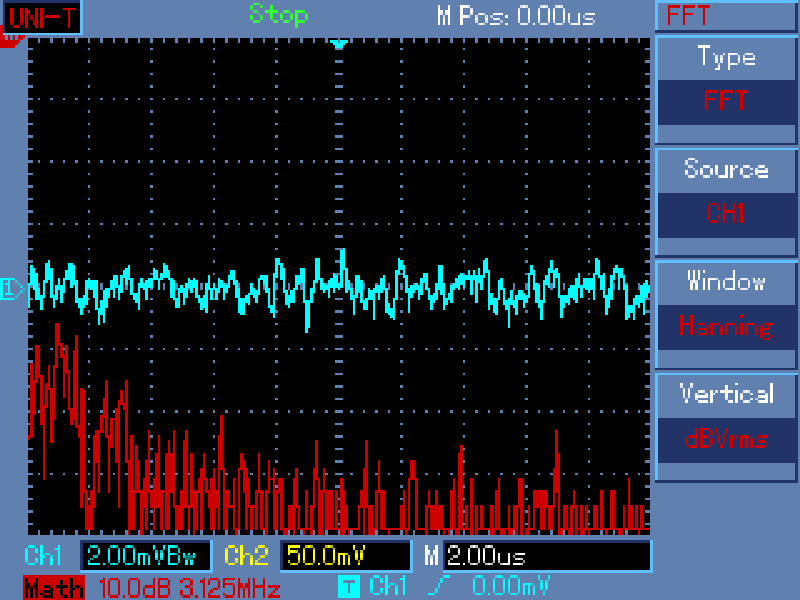Viewport: 800px width, 600px height.
Task: Select the Type menu option
Action: (x=726, y=57)
